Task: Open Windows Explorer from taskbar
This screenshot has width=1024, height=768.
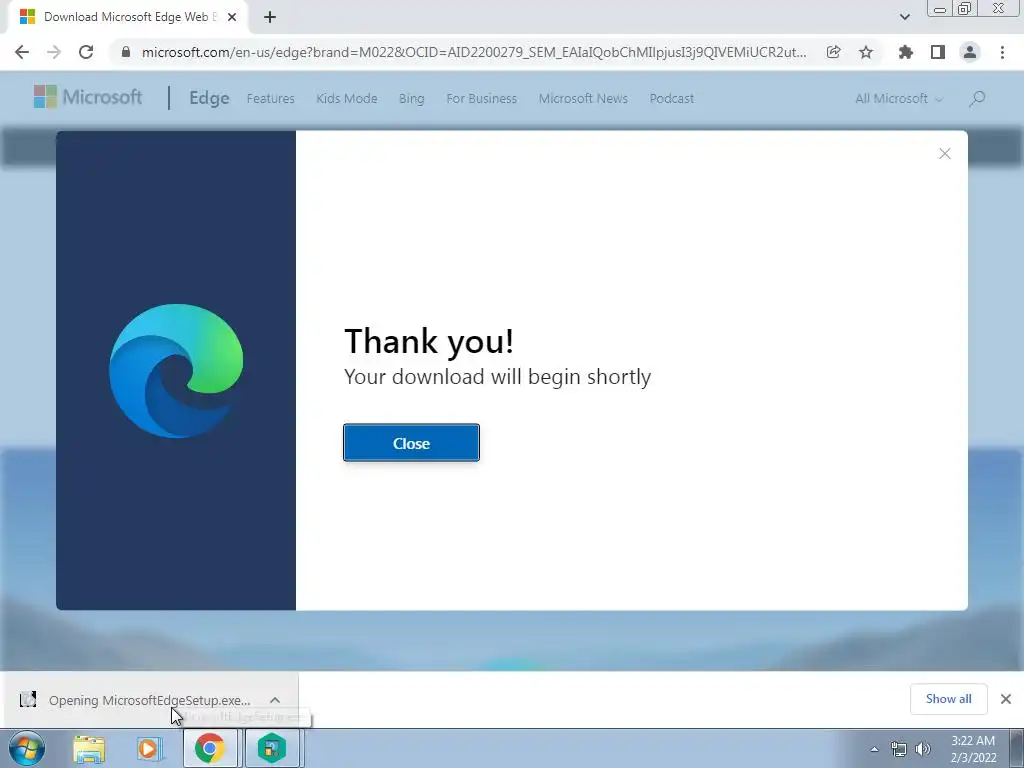Action: tap(89, 749)
